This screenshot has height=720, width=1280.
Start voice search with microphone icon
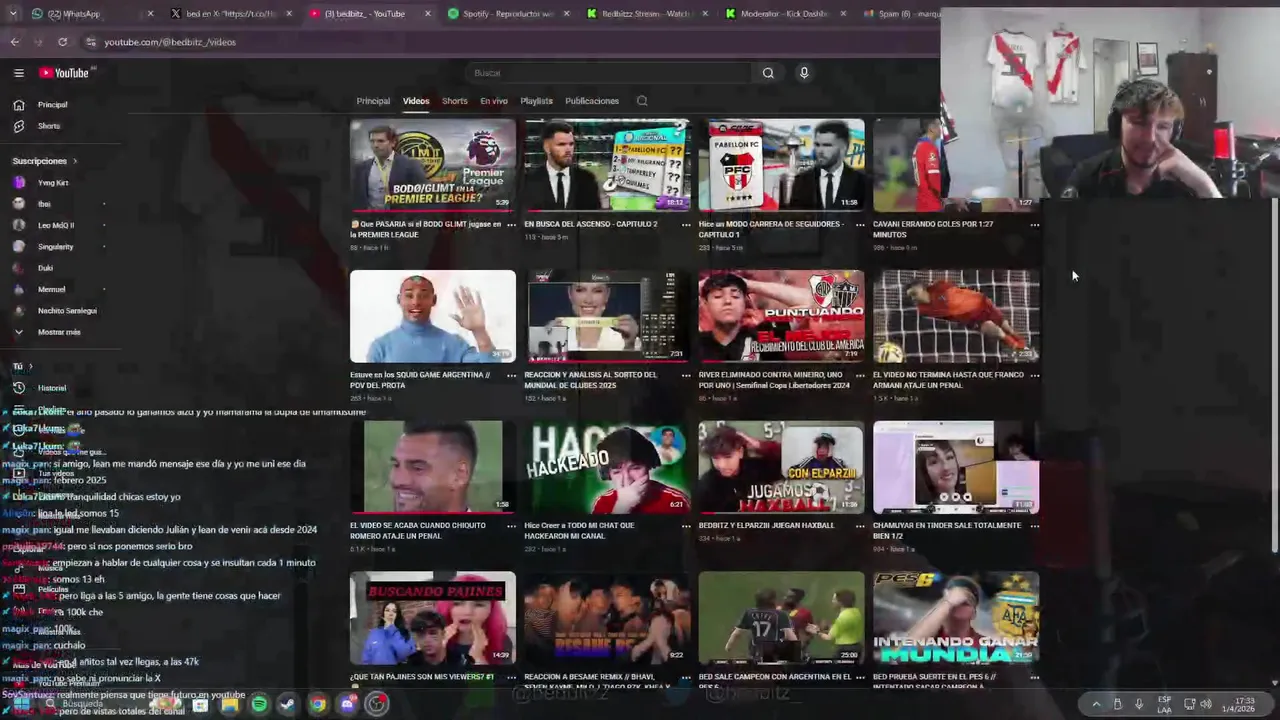pyautogui.click(x=804, y=73)
